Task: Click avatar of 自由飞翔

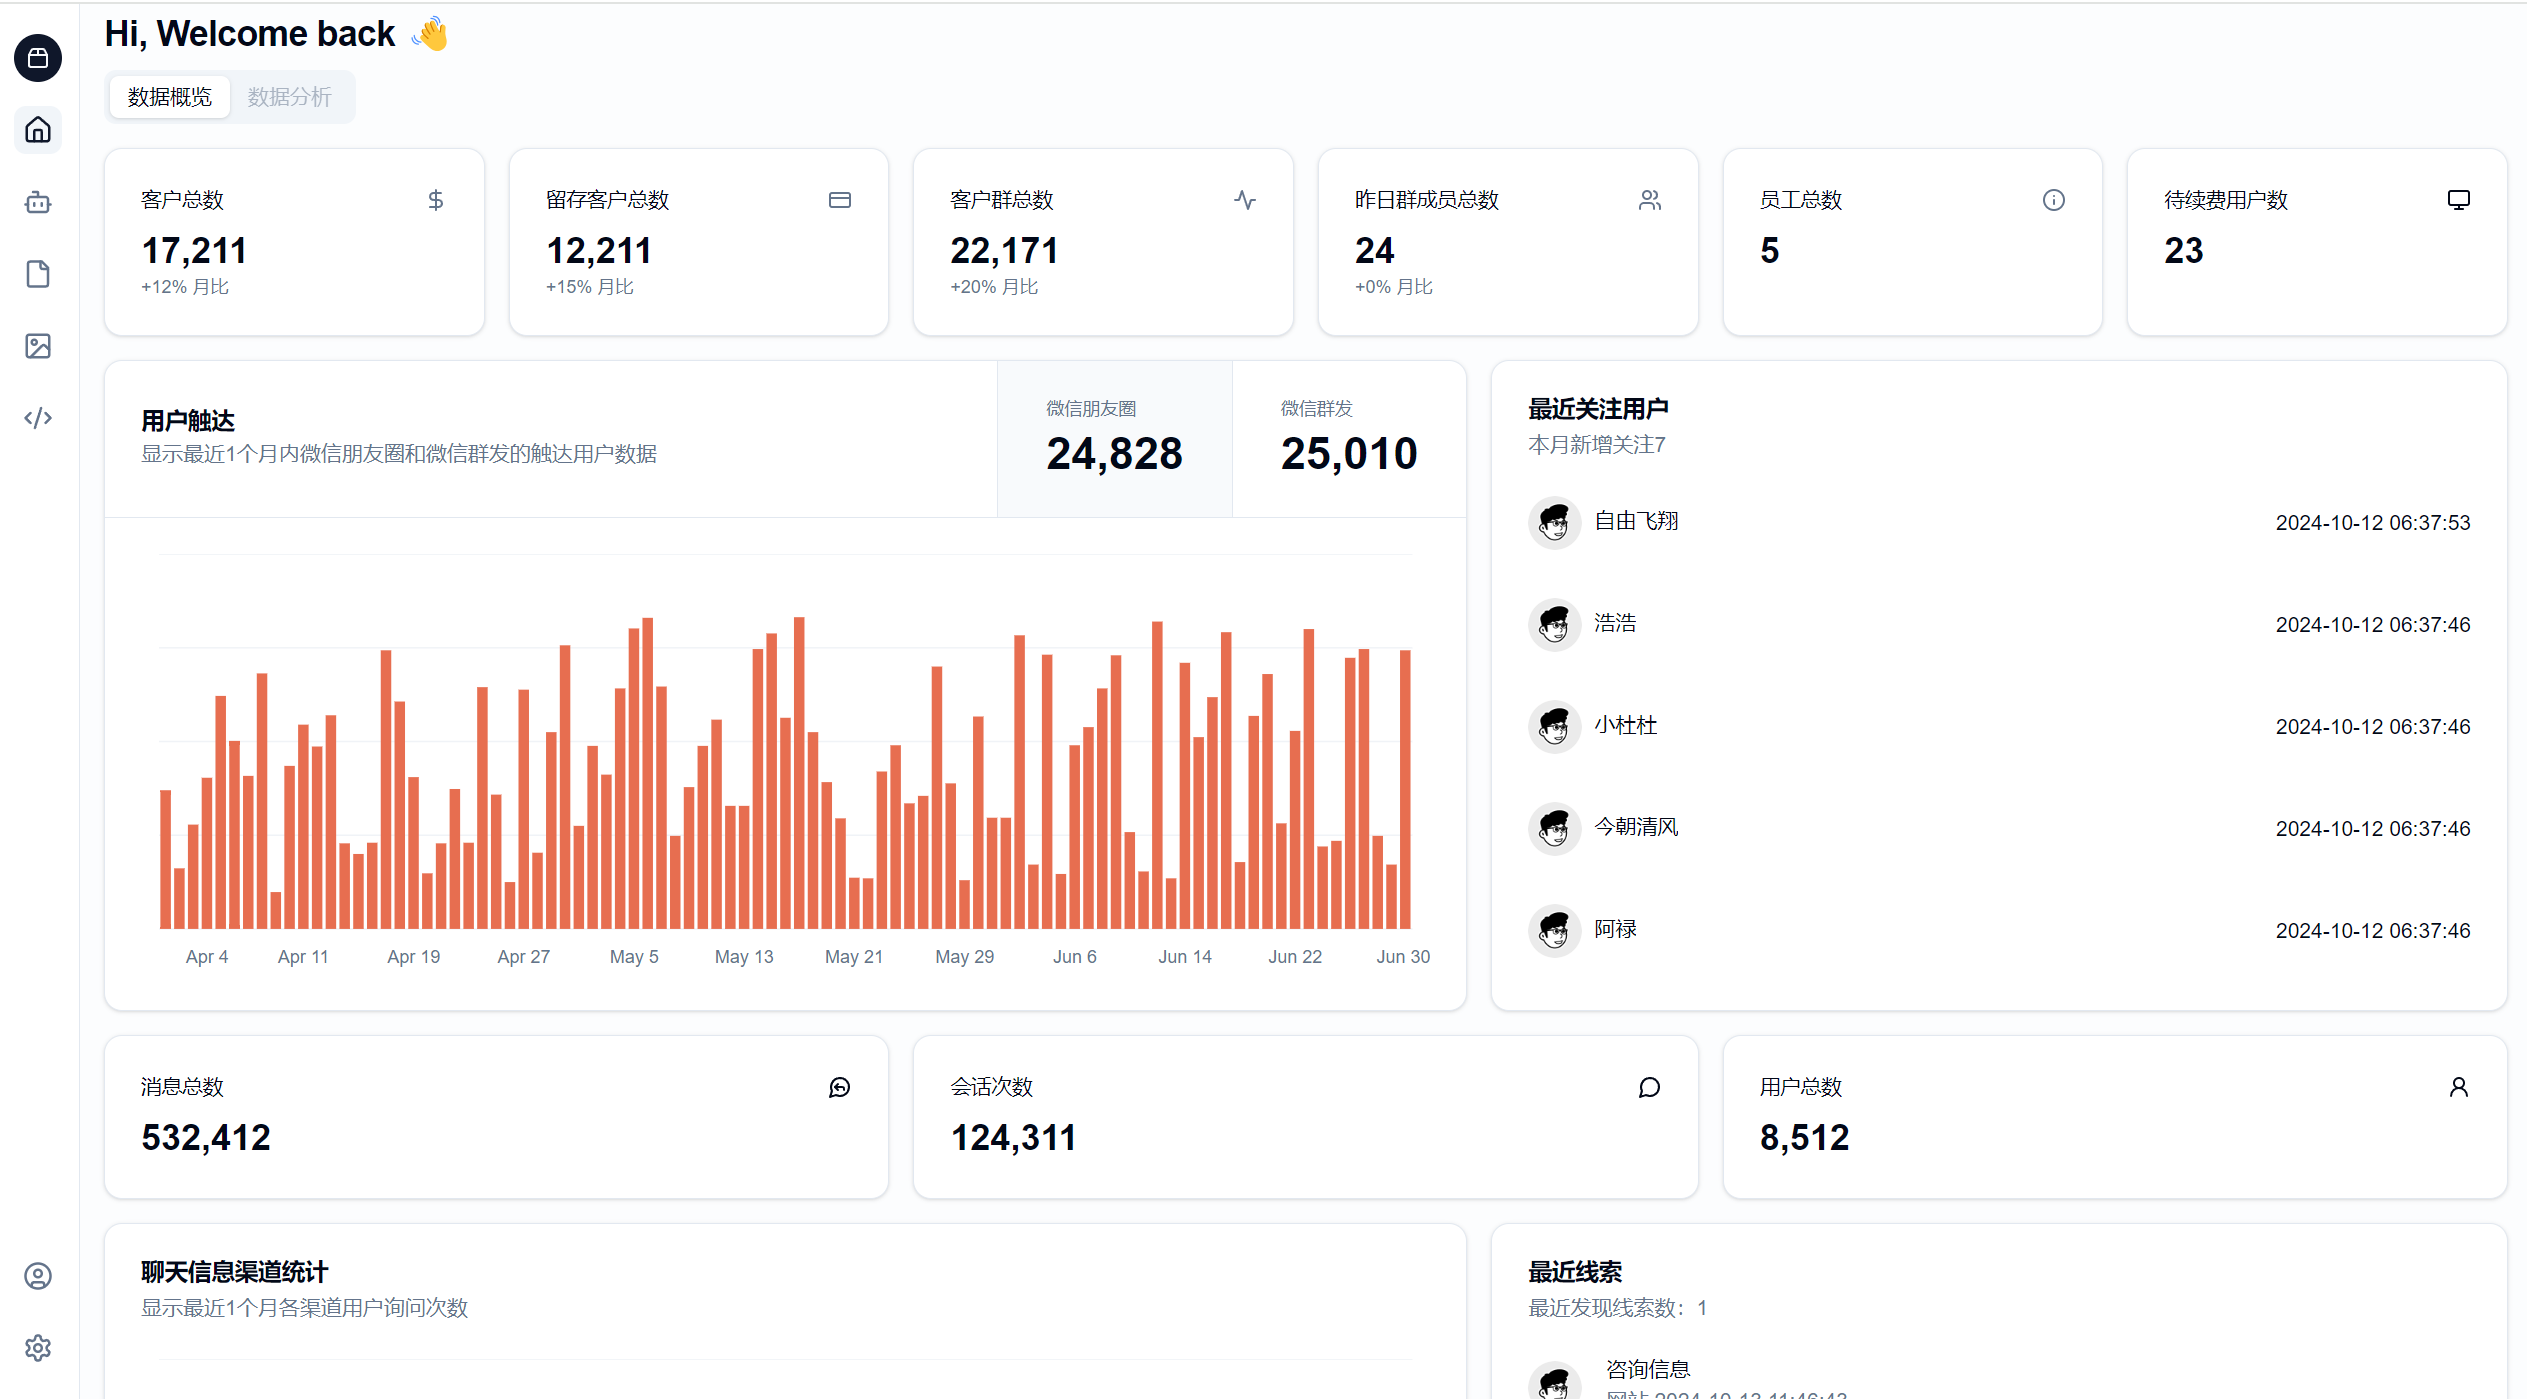Action: [x=1554, y=522]
